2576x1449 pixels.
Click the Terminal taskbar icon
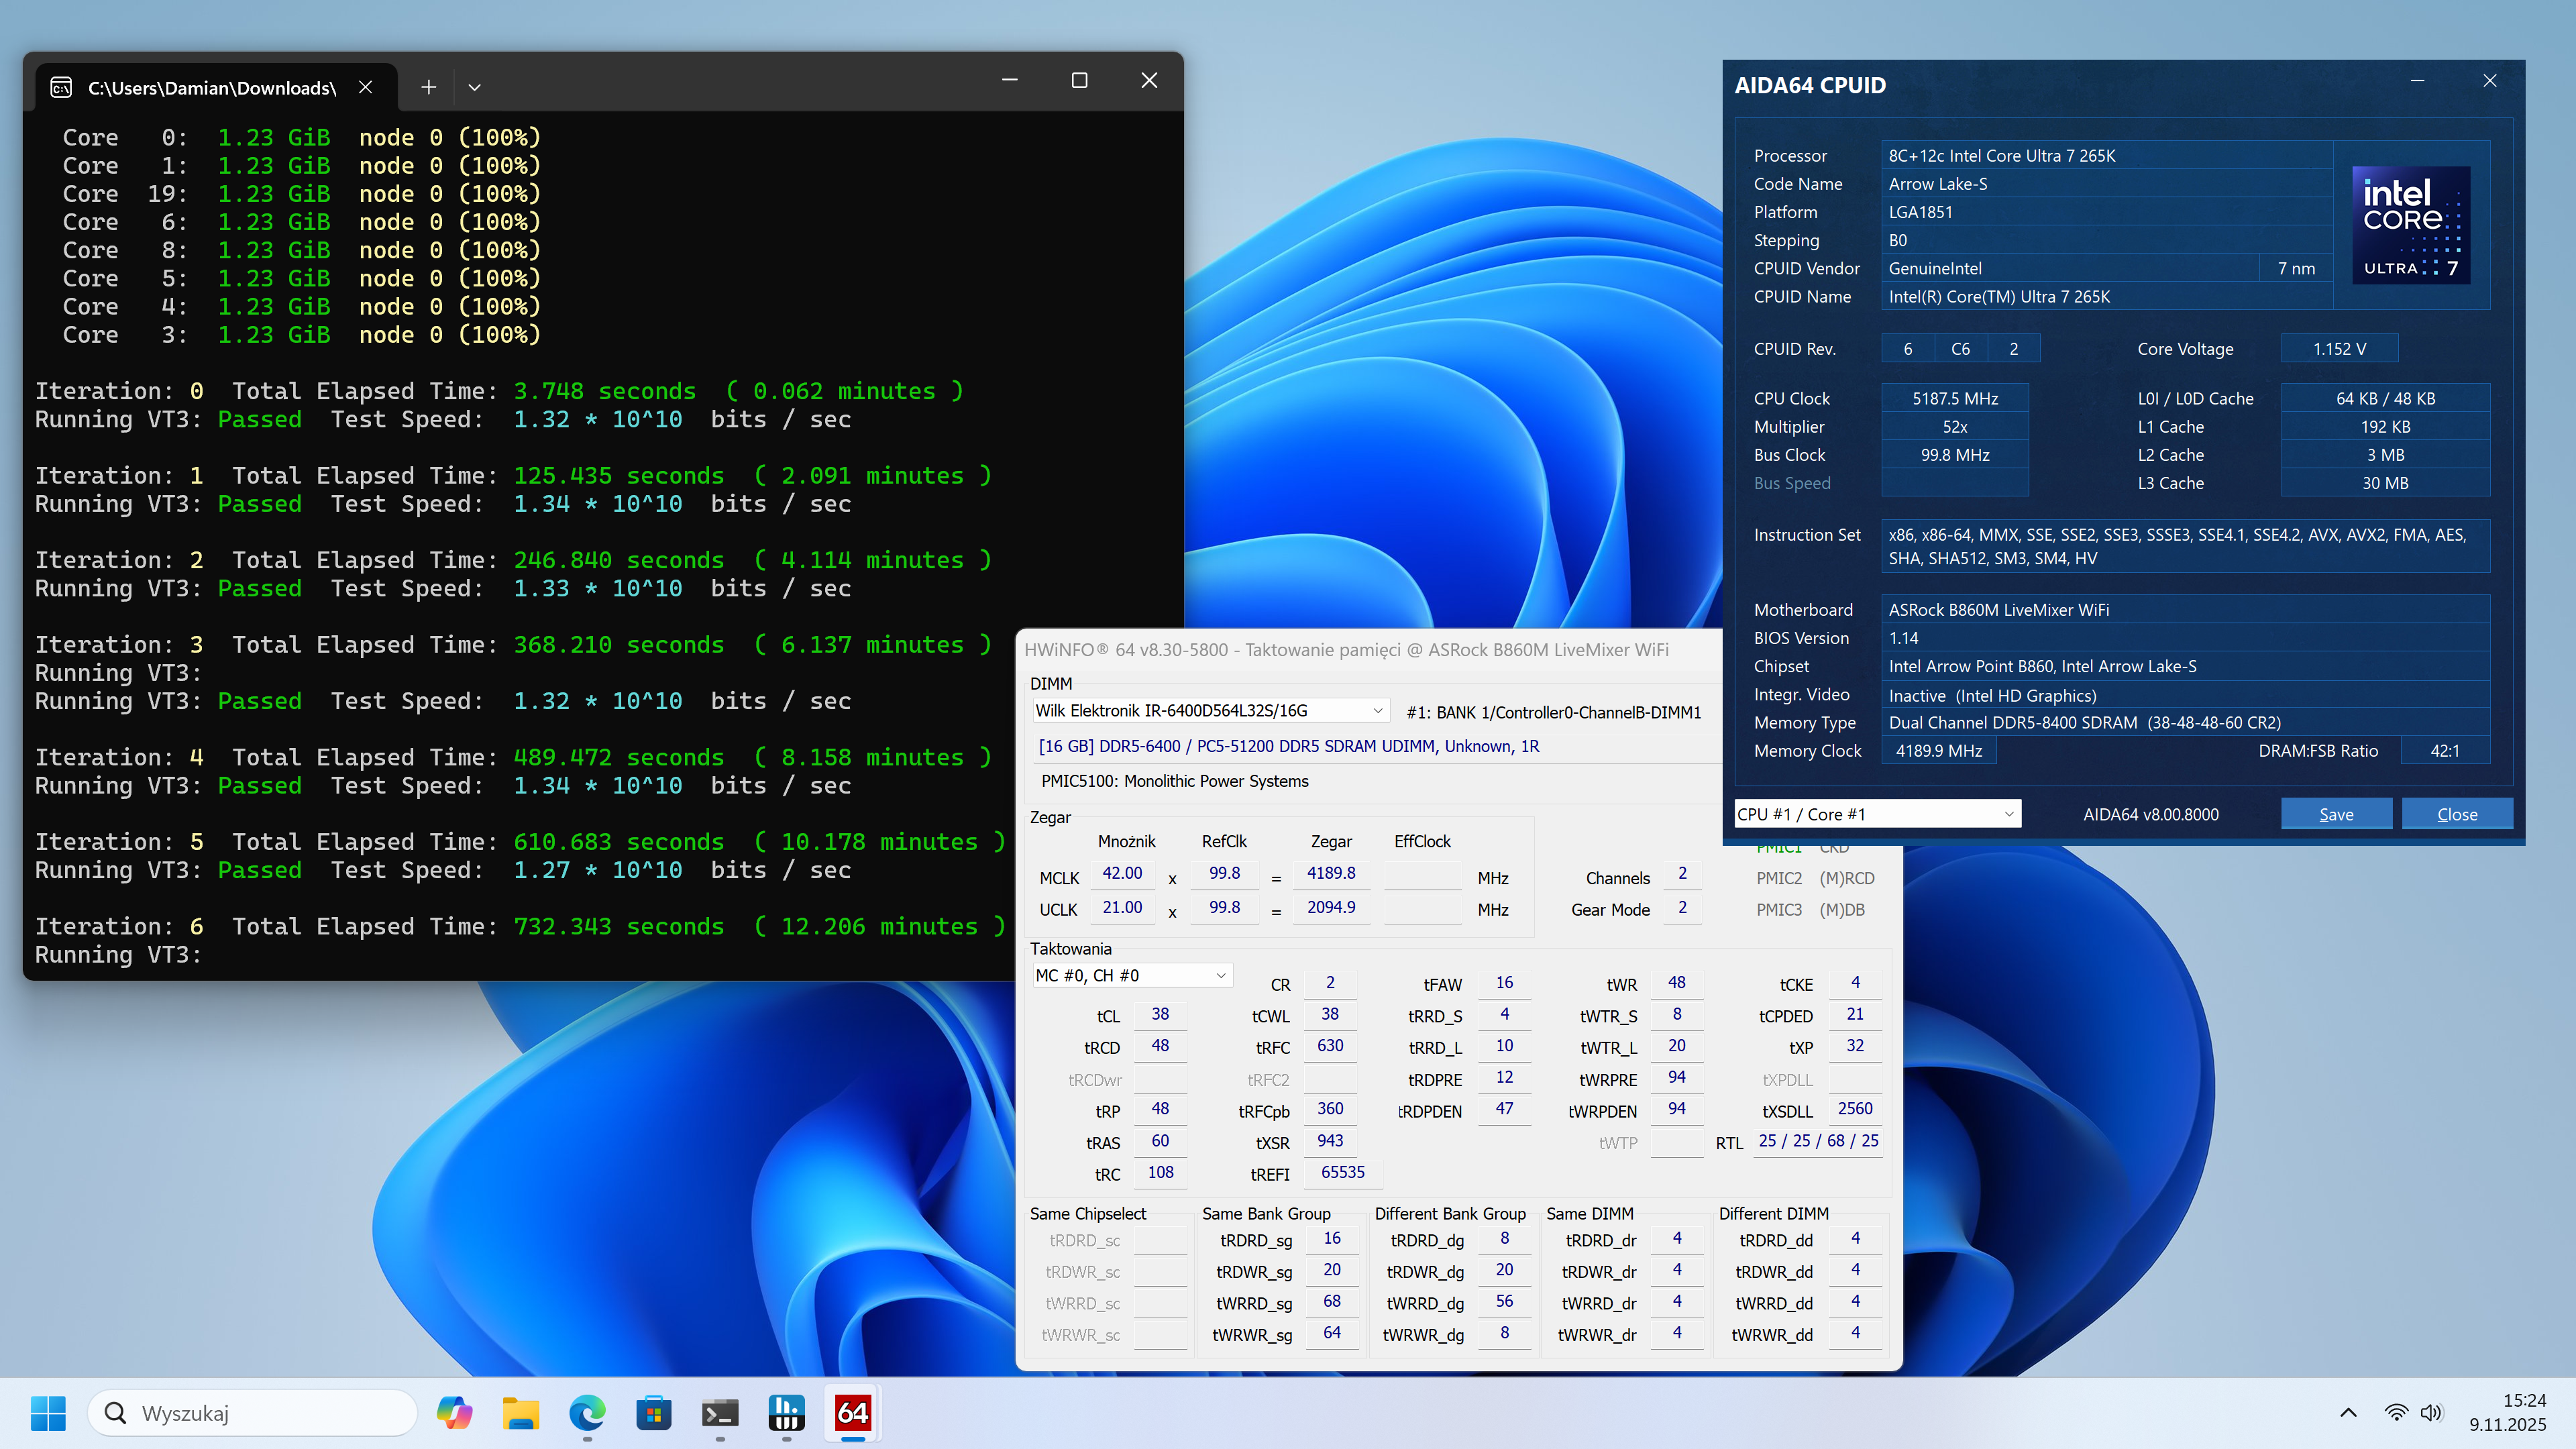coord(719,1412)
